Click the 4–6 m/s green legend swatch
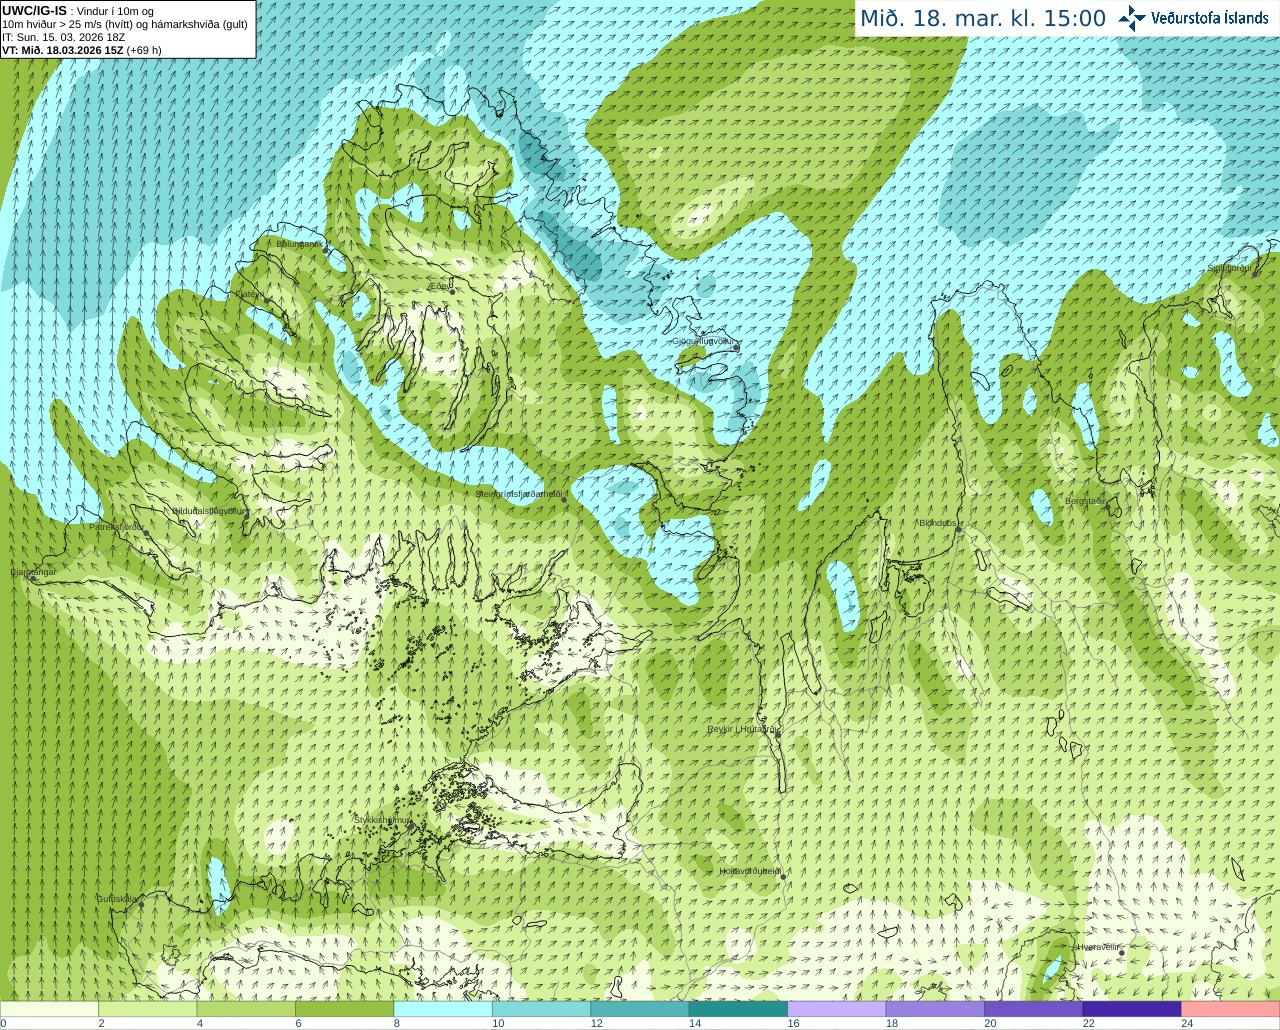Image resolution: width=1280 pixels, height=1030 pixels. [246, 1008]
